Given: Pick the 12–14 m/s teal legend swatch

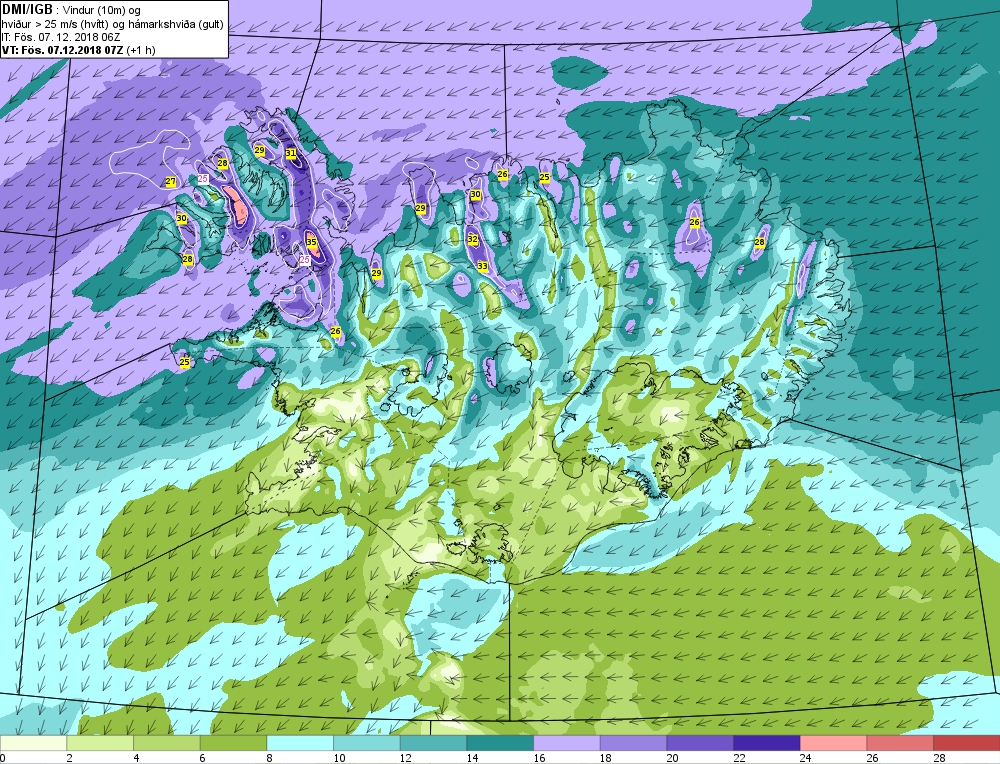Looking at the screenshot, I should 433,743.
